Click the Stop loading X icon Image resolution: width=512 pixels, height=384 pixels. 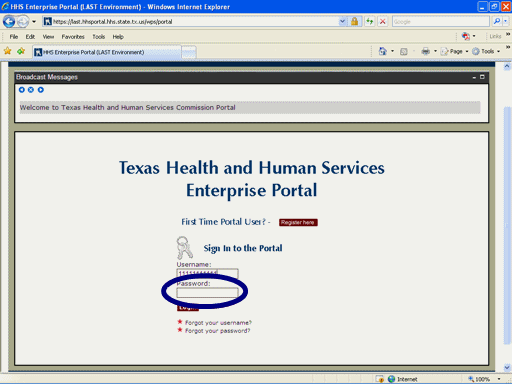pyautogui.click(x=383, y=22)
